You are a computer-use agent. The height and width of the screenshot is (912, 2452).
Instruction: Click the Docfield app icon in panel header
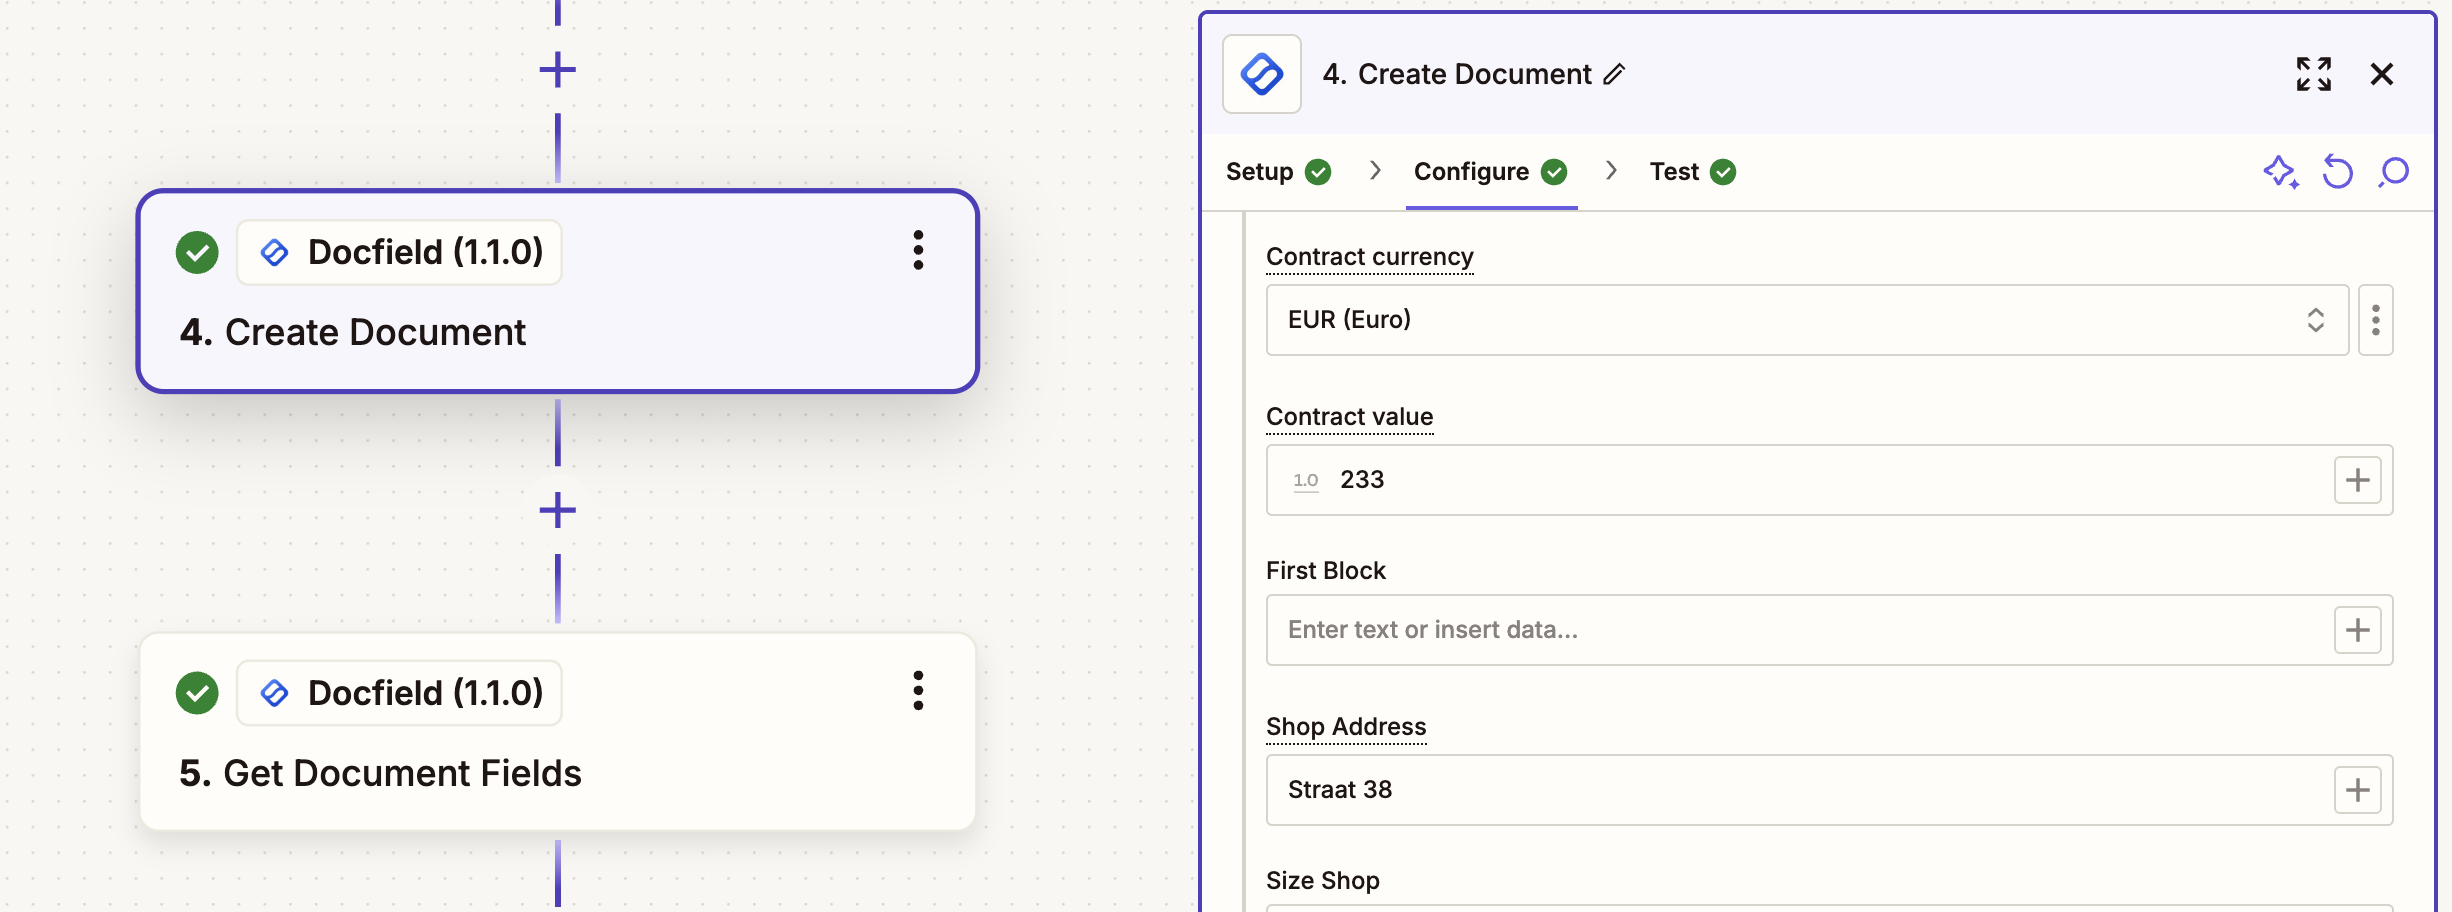1262,74
